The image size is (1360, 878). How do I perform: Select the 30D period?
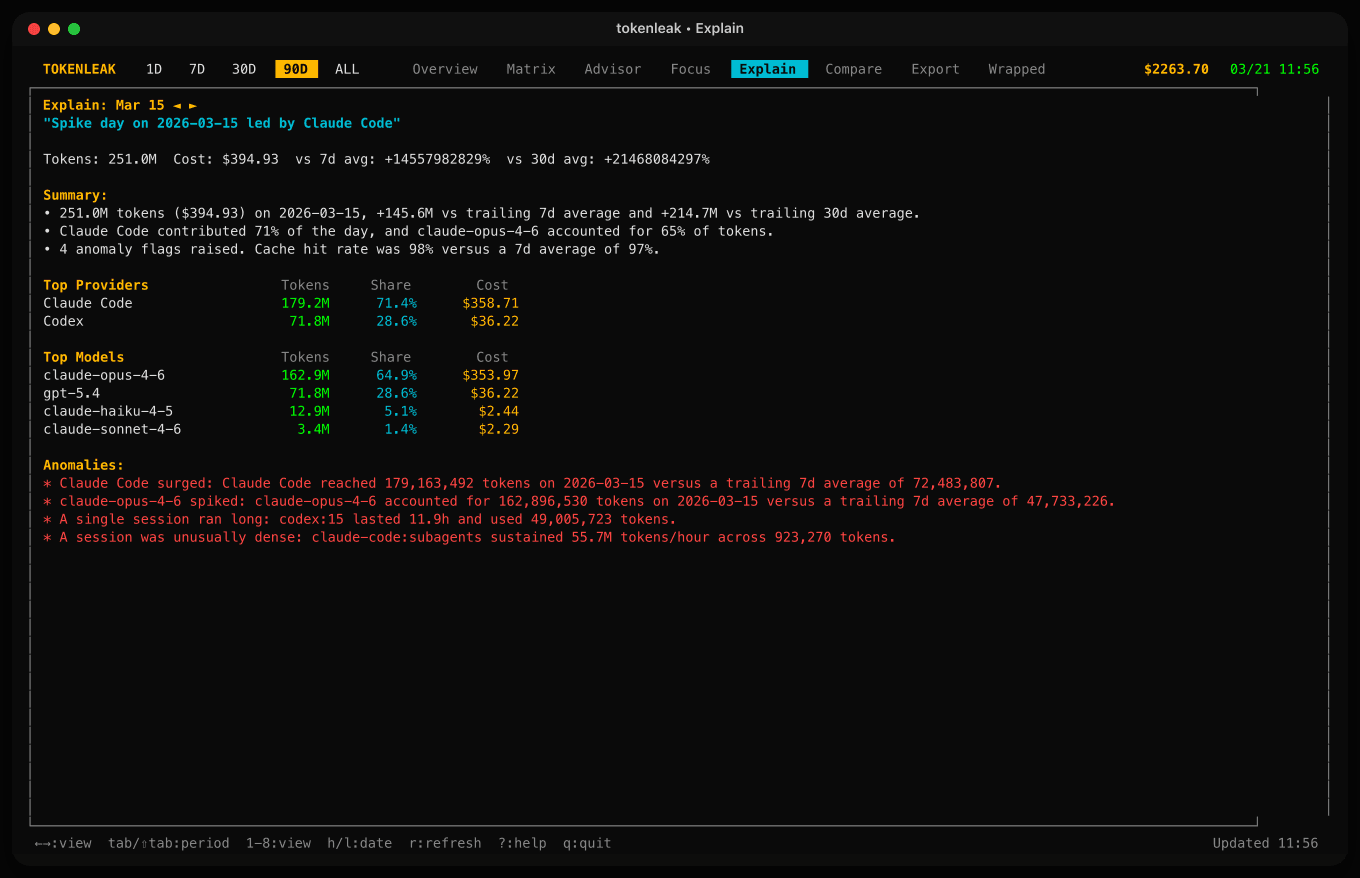click(x=244, y=69)
